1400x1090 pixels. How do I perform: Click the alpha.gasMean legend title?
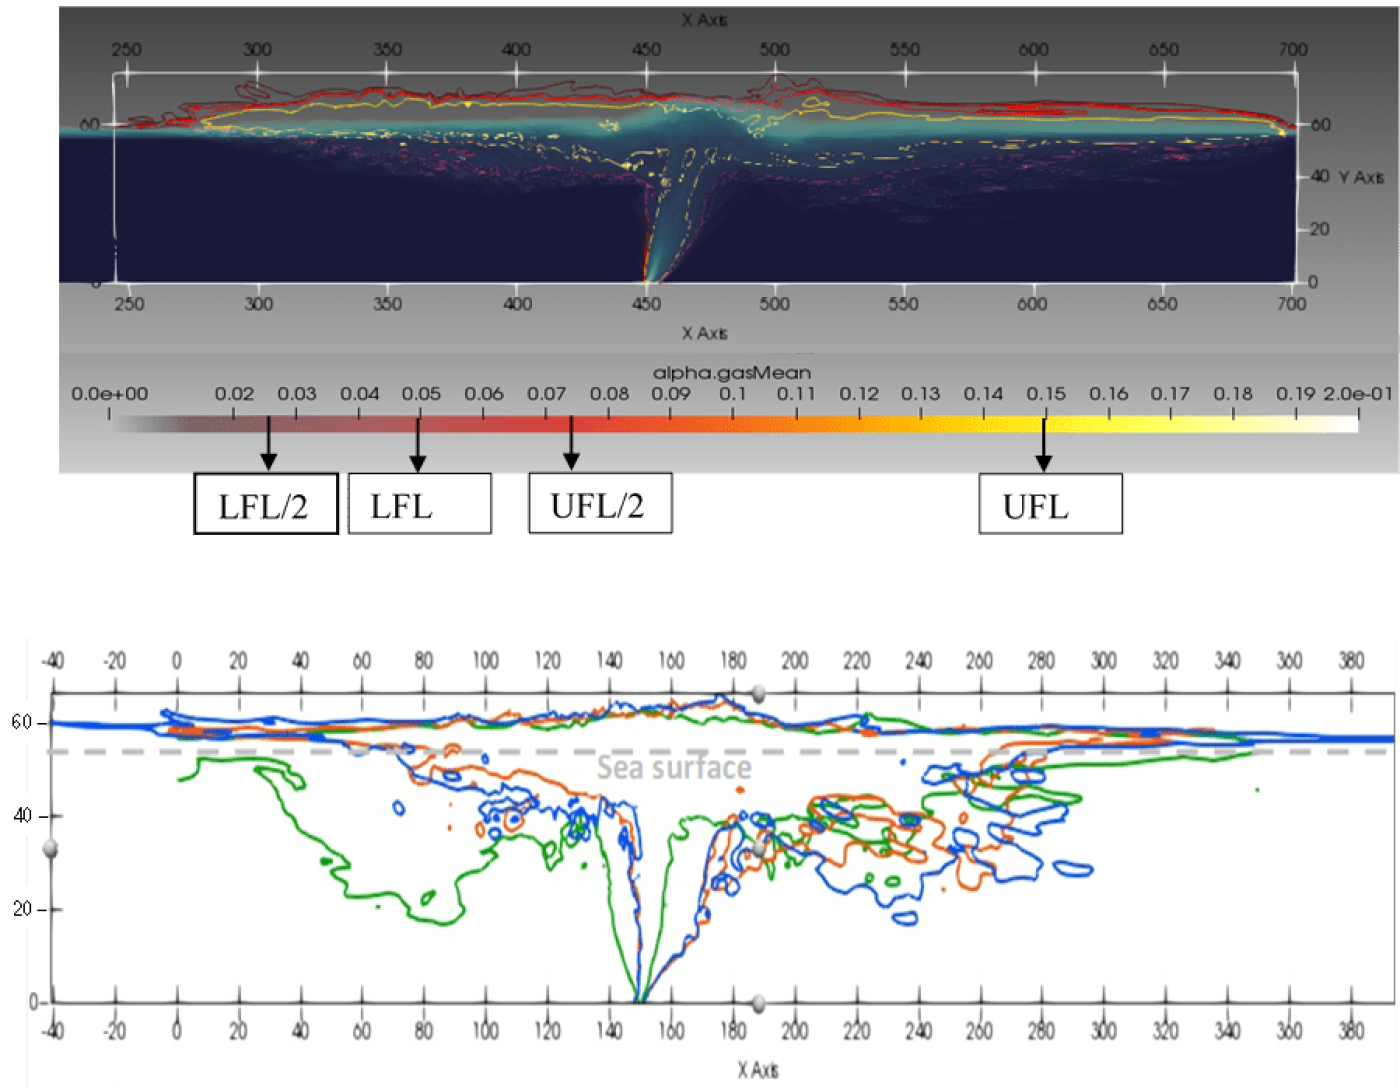732,373
